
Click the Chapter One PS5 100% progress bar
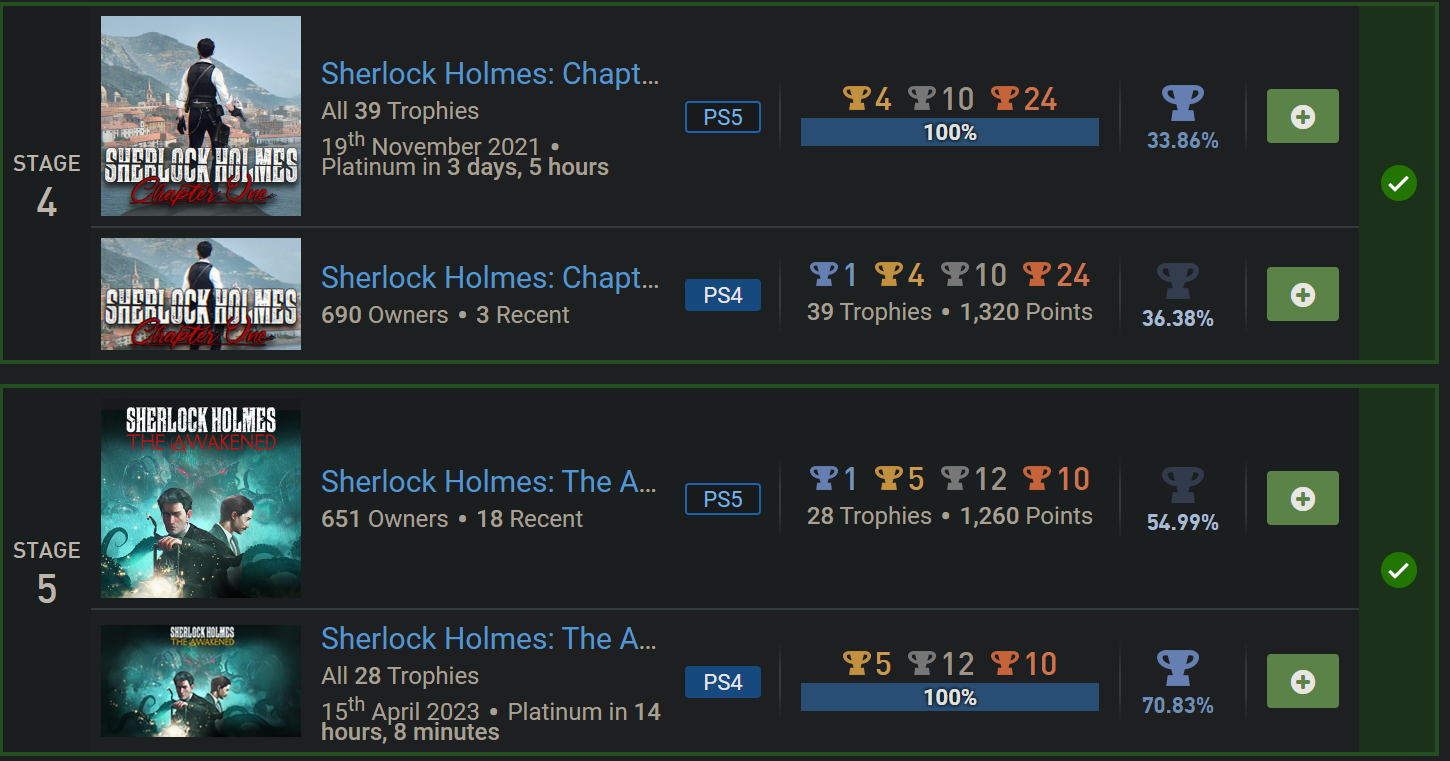click(949, 133)
